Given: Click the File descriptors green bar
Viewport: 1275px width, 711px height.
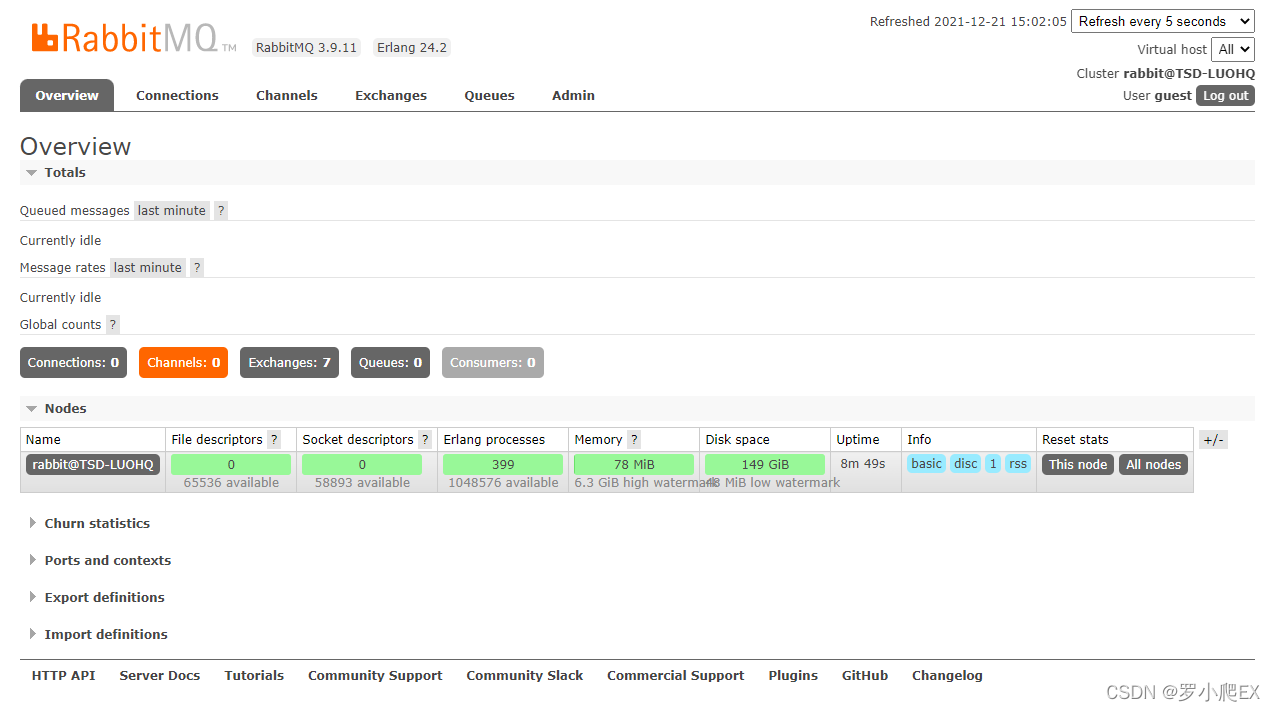Looking at the screenshot, I should click(x=231, y=465).
